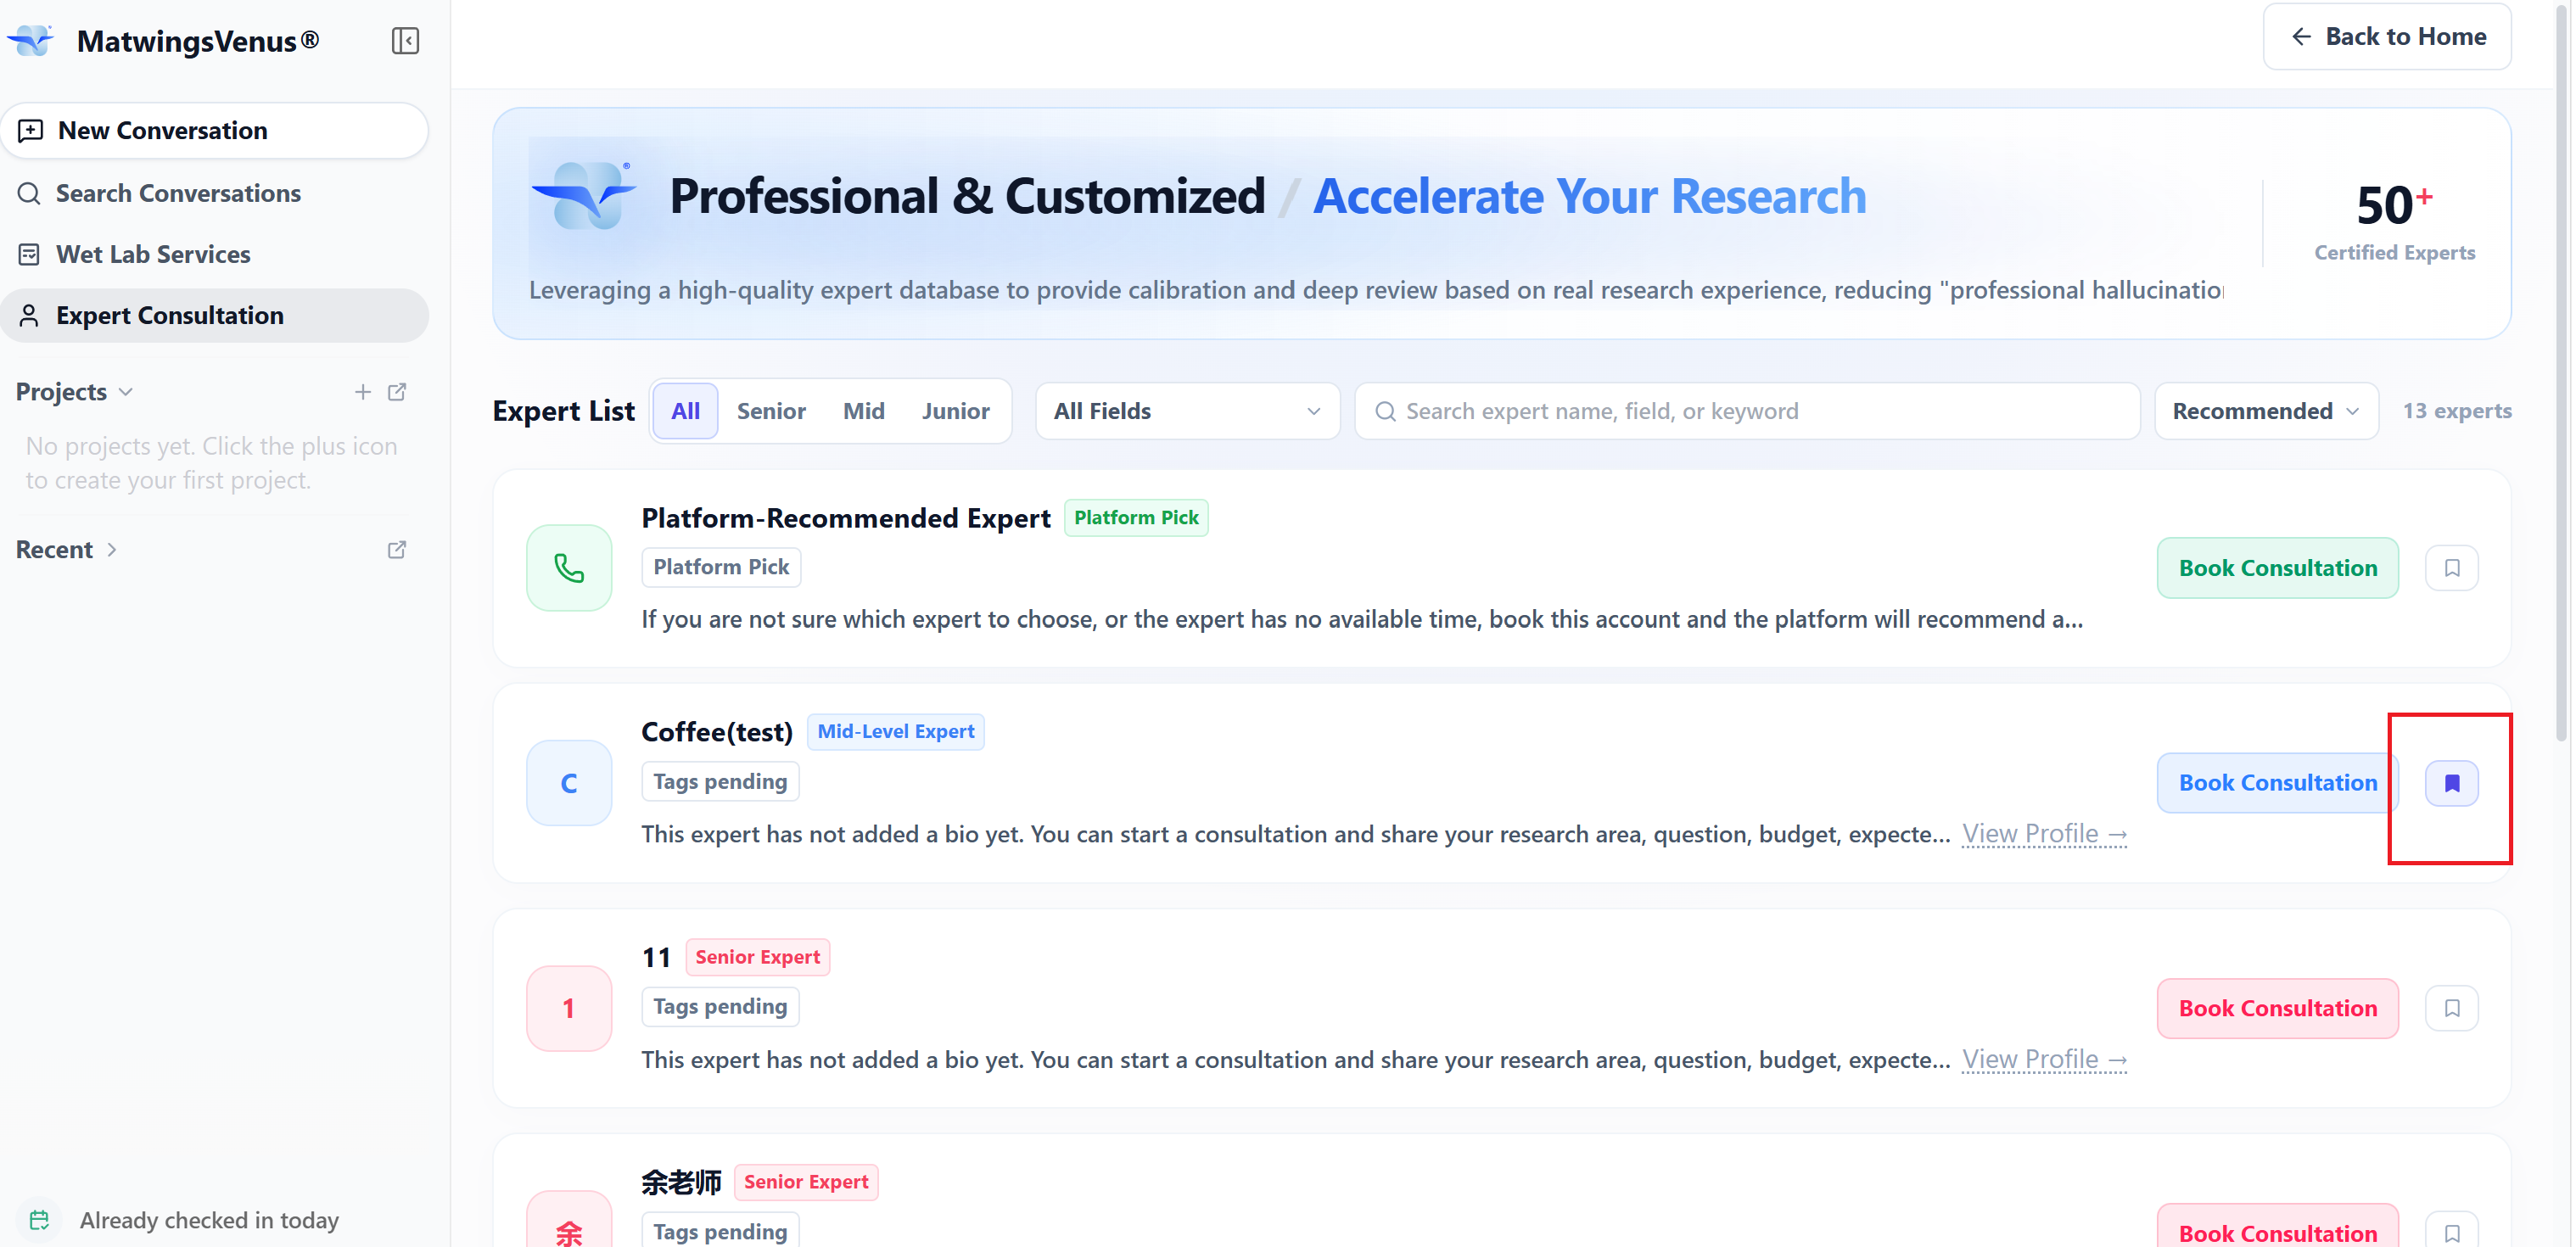Go Back to Home
Screen dimensions: 2576x1247
tap(2386, 37)
